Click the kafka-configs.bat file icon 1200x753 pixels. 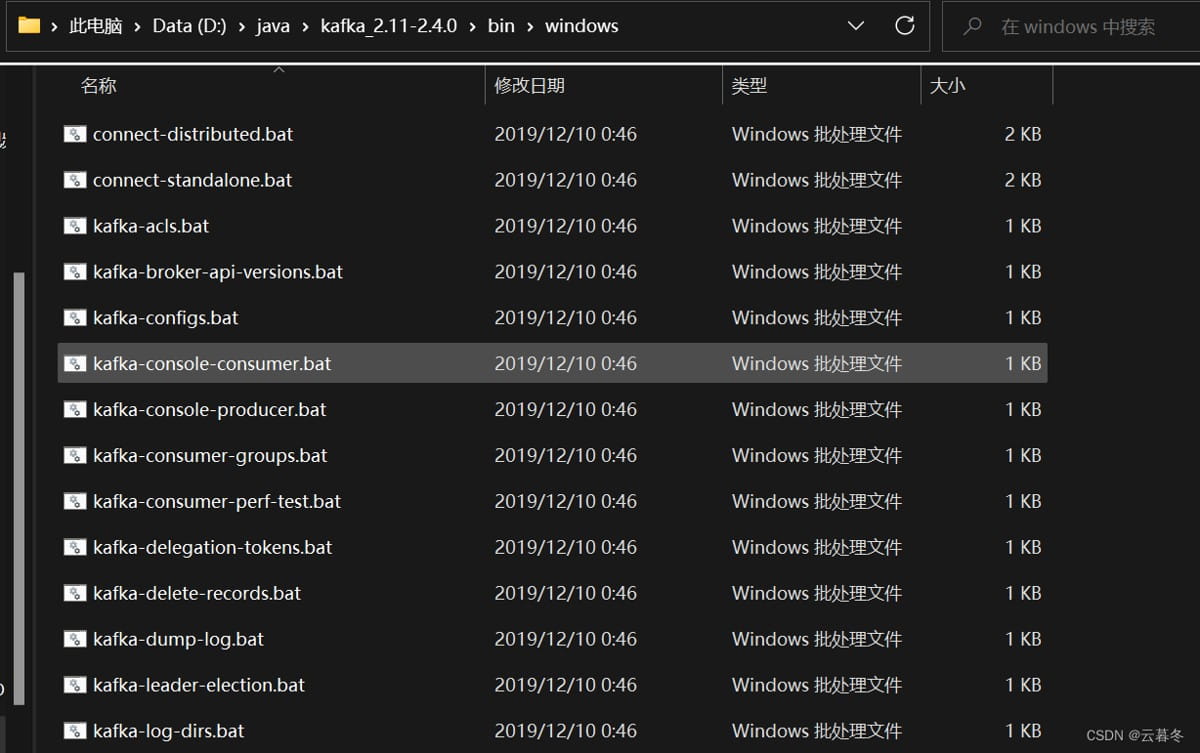75,318
